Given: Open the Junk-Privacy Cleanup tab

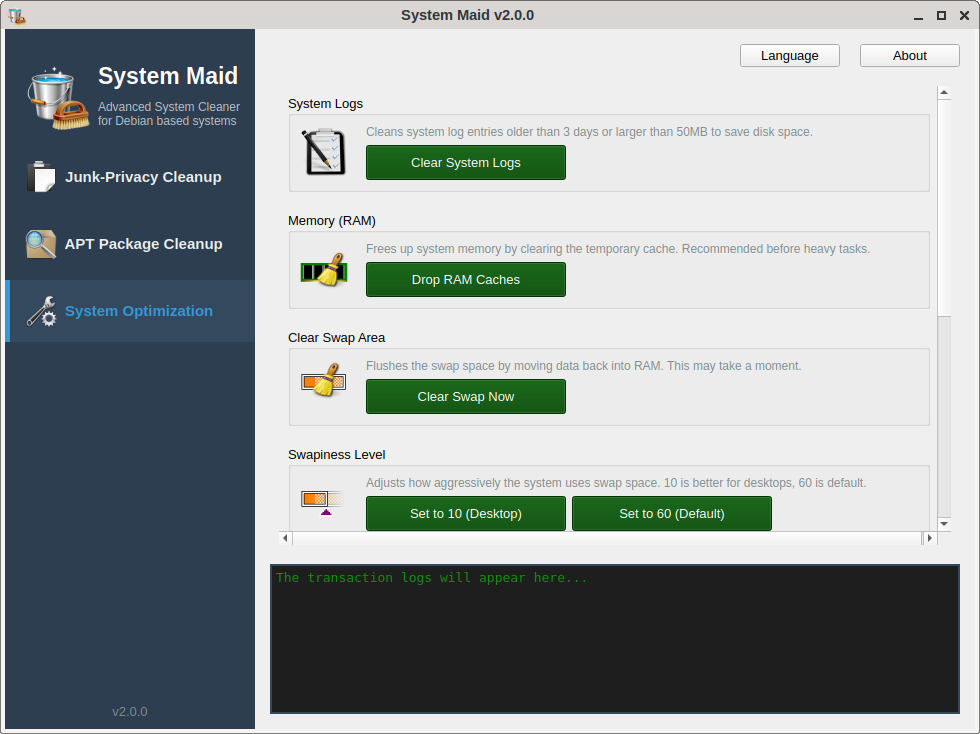Looking at the screenshot, I should click(143, 177).
